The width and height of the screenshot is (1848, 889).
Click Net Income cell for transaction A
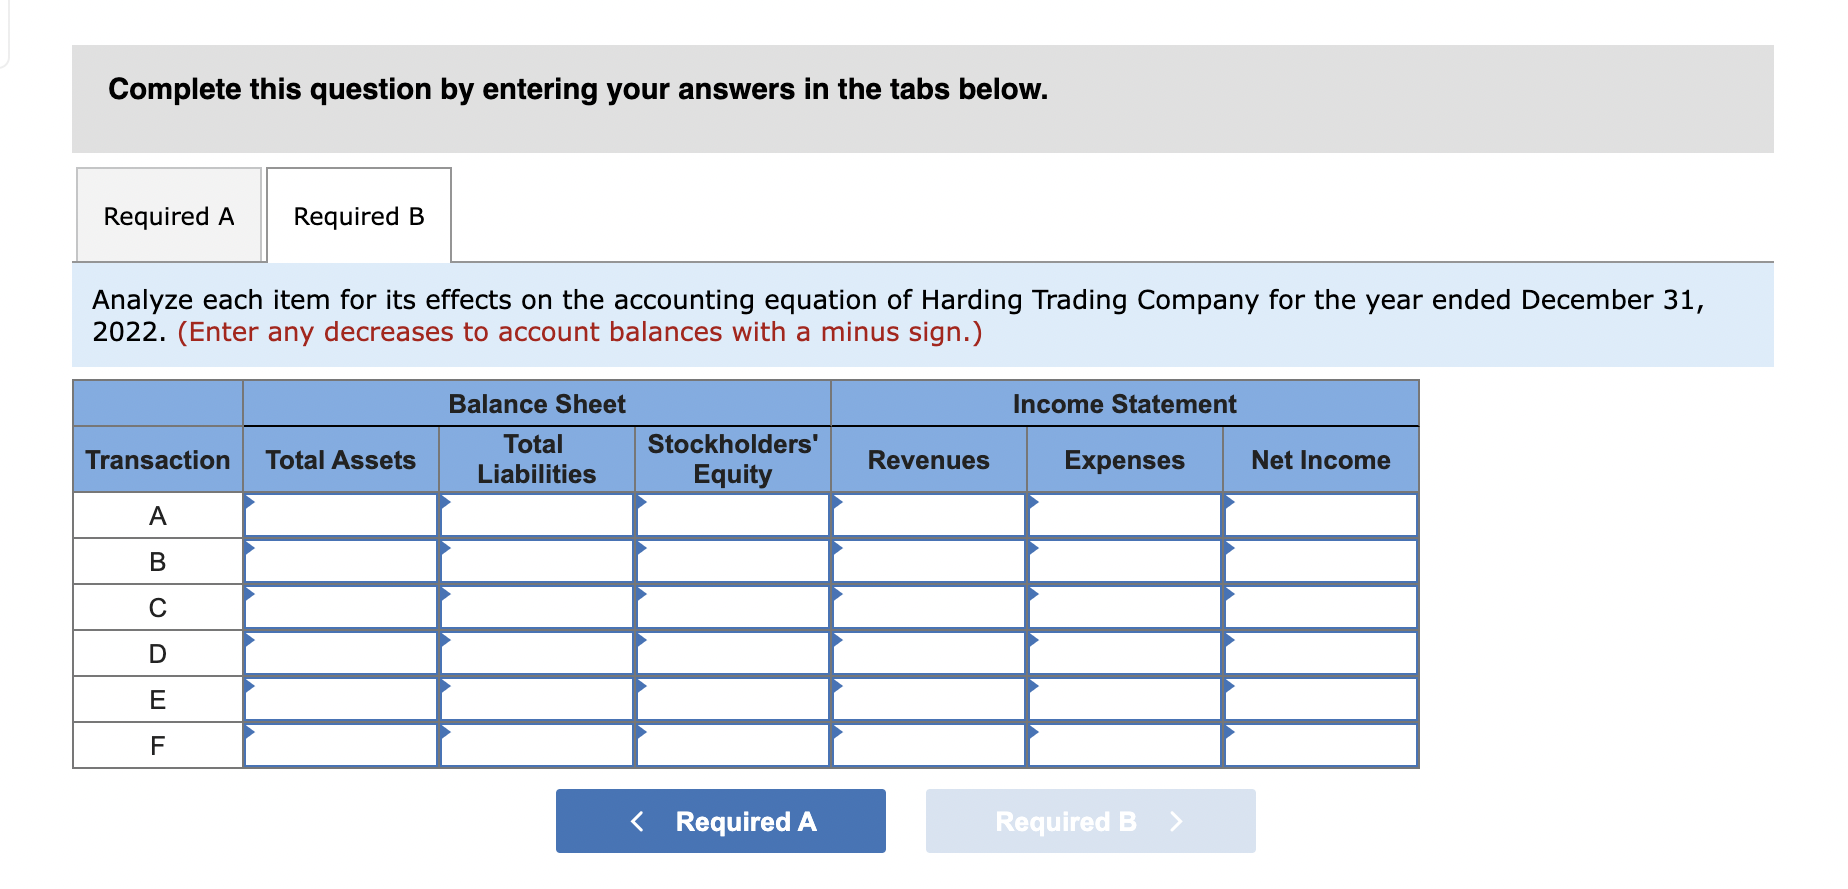[x=1320, y=515]
